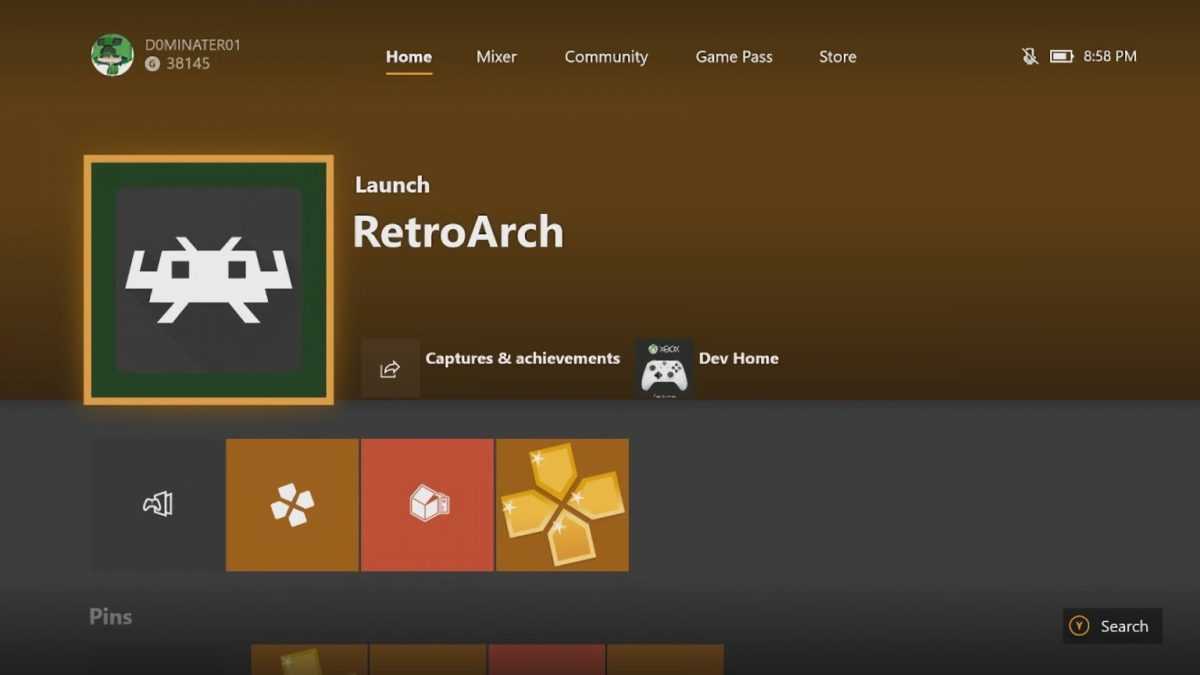The width and height of the screenshot is (1200, 675).
Task: Go to the Game Pass tab
Action: (734, 57)
